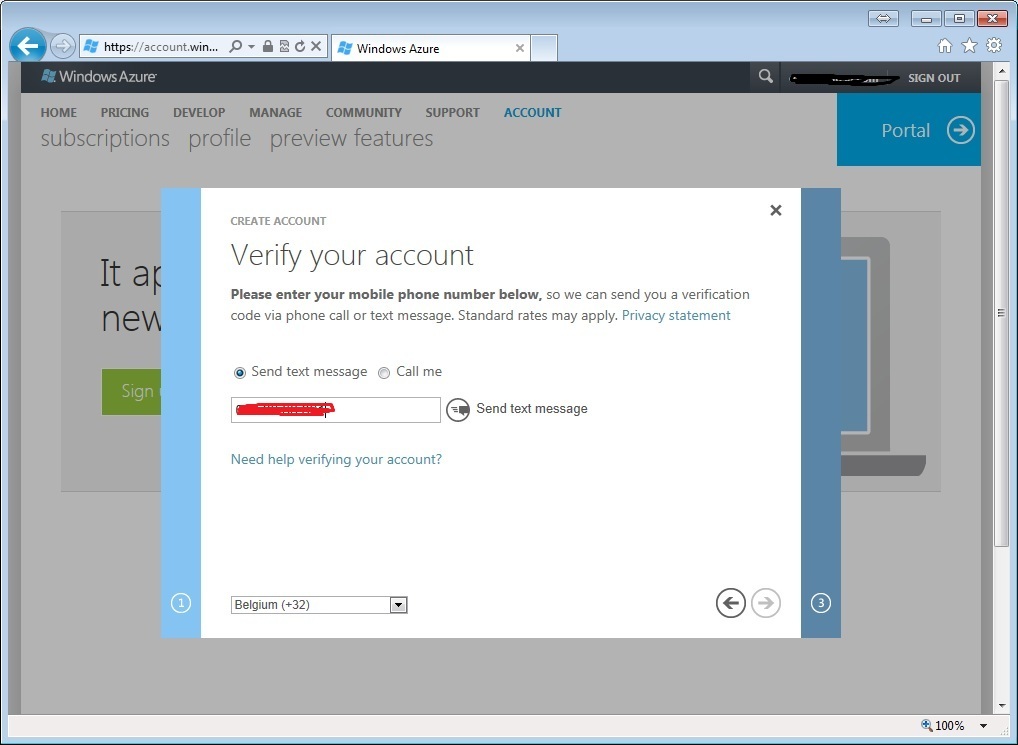
Task: Switch to the Windows Azure browser tab
Action: [425, 48]
